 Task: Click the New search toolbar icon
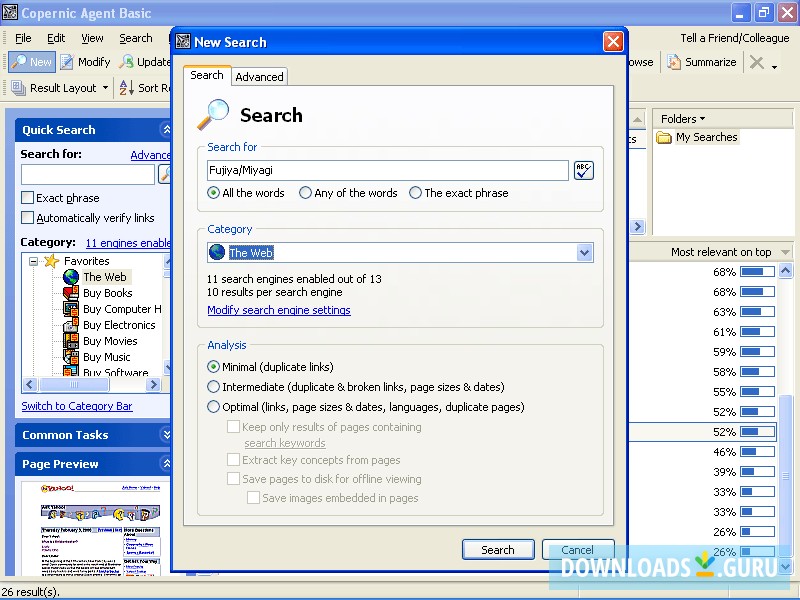[19, 62]
